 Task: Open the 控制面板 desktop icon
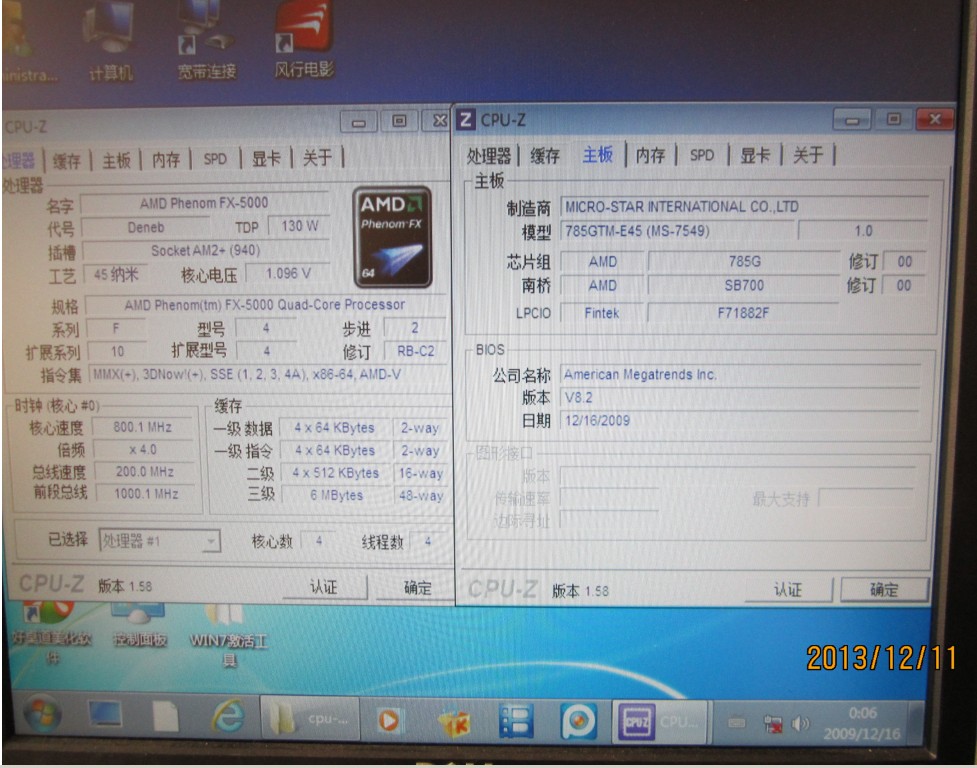point(139,625)
